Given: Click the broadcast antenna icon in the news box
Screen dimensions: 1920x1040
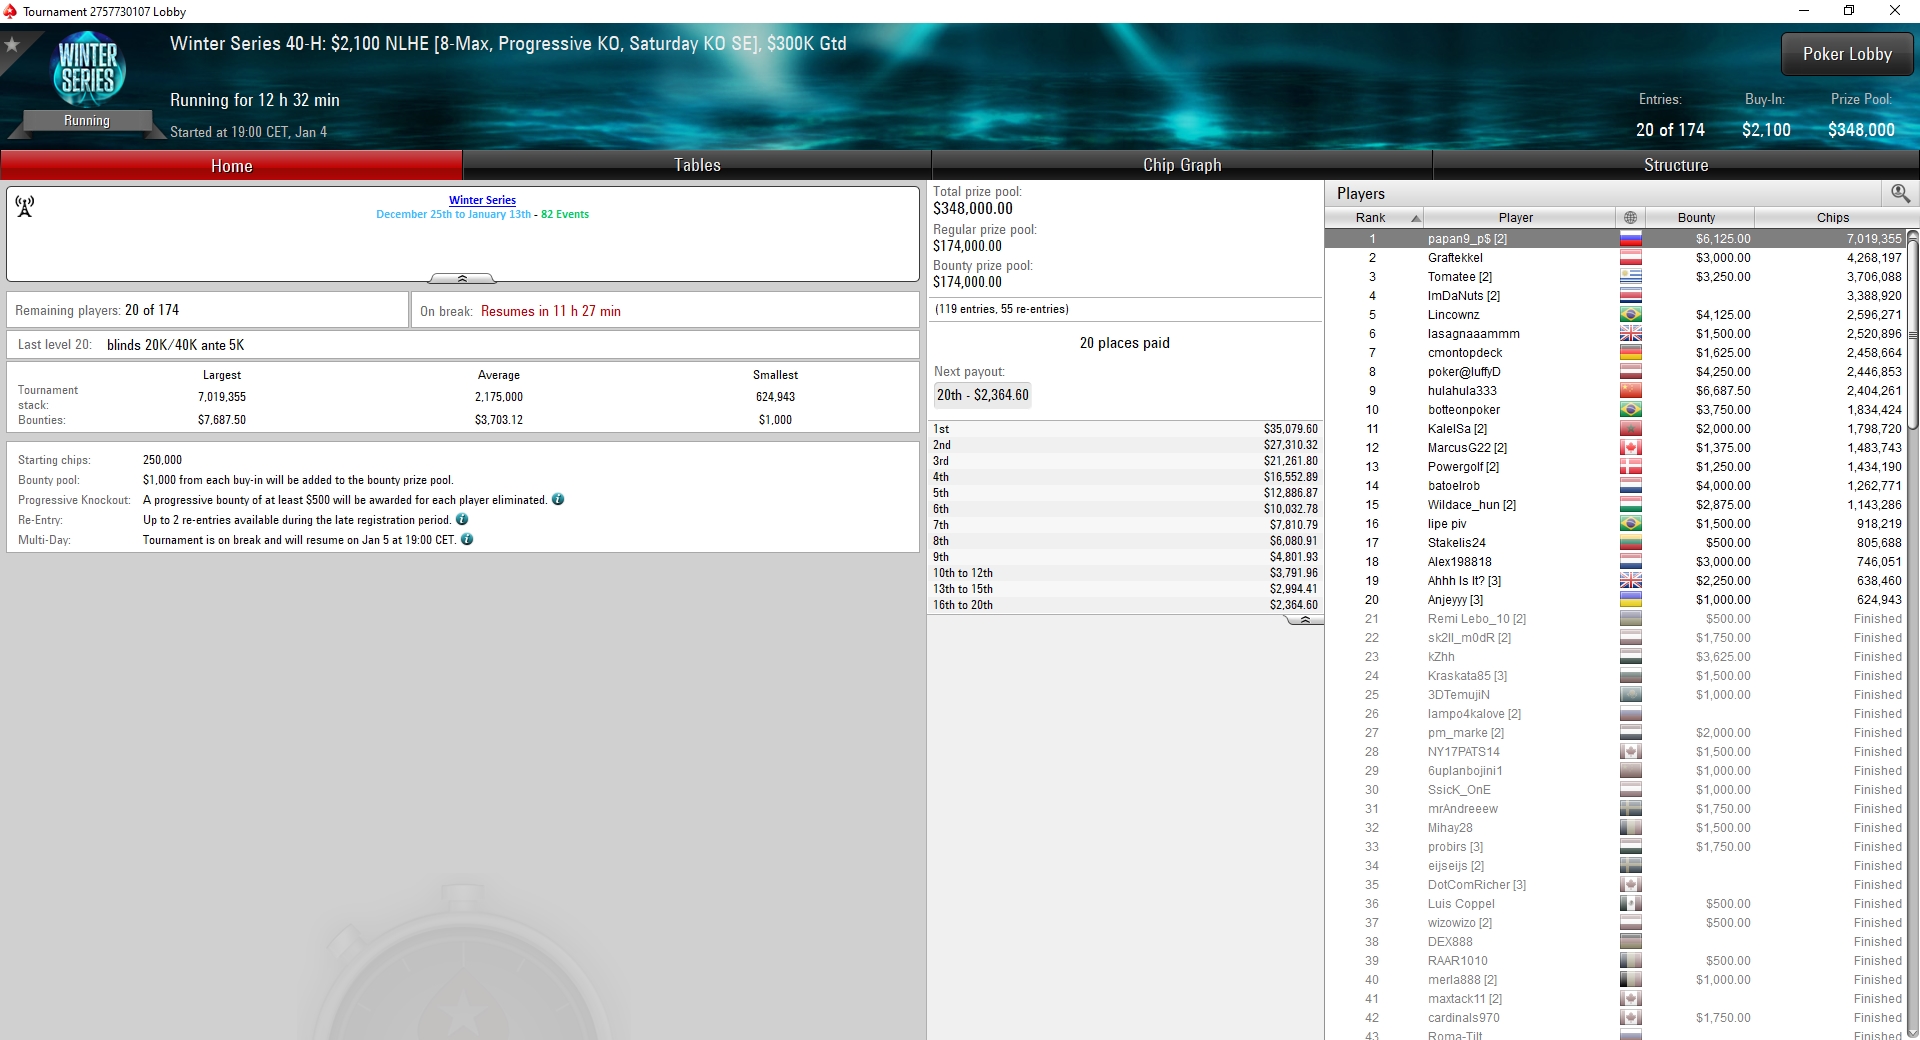Looking at the screenshot, I should [25, 206].
